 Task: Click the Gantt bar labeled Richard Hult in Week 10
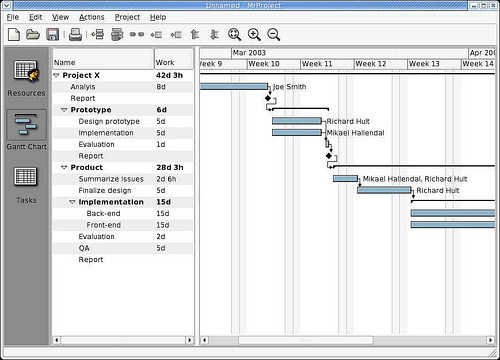297,121
